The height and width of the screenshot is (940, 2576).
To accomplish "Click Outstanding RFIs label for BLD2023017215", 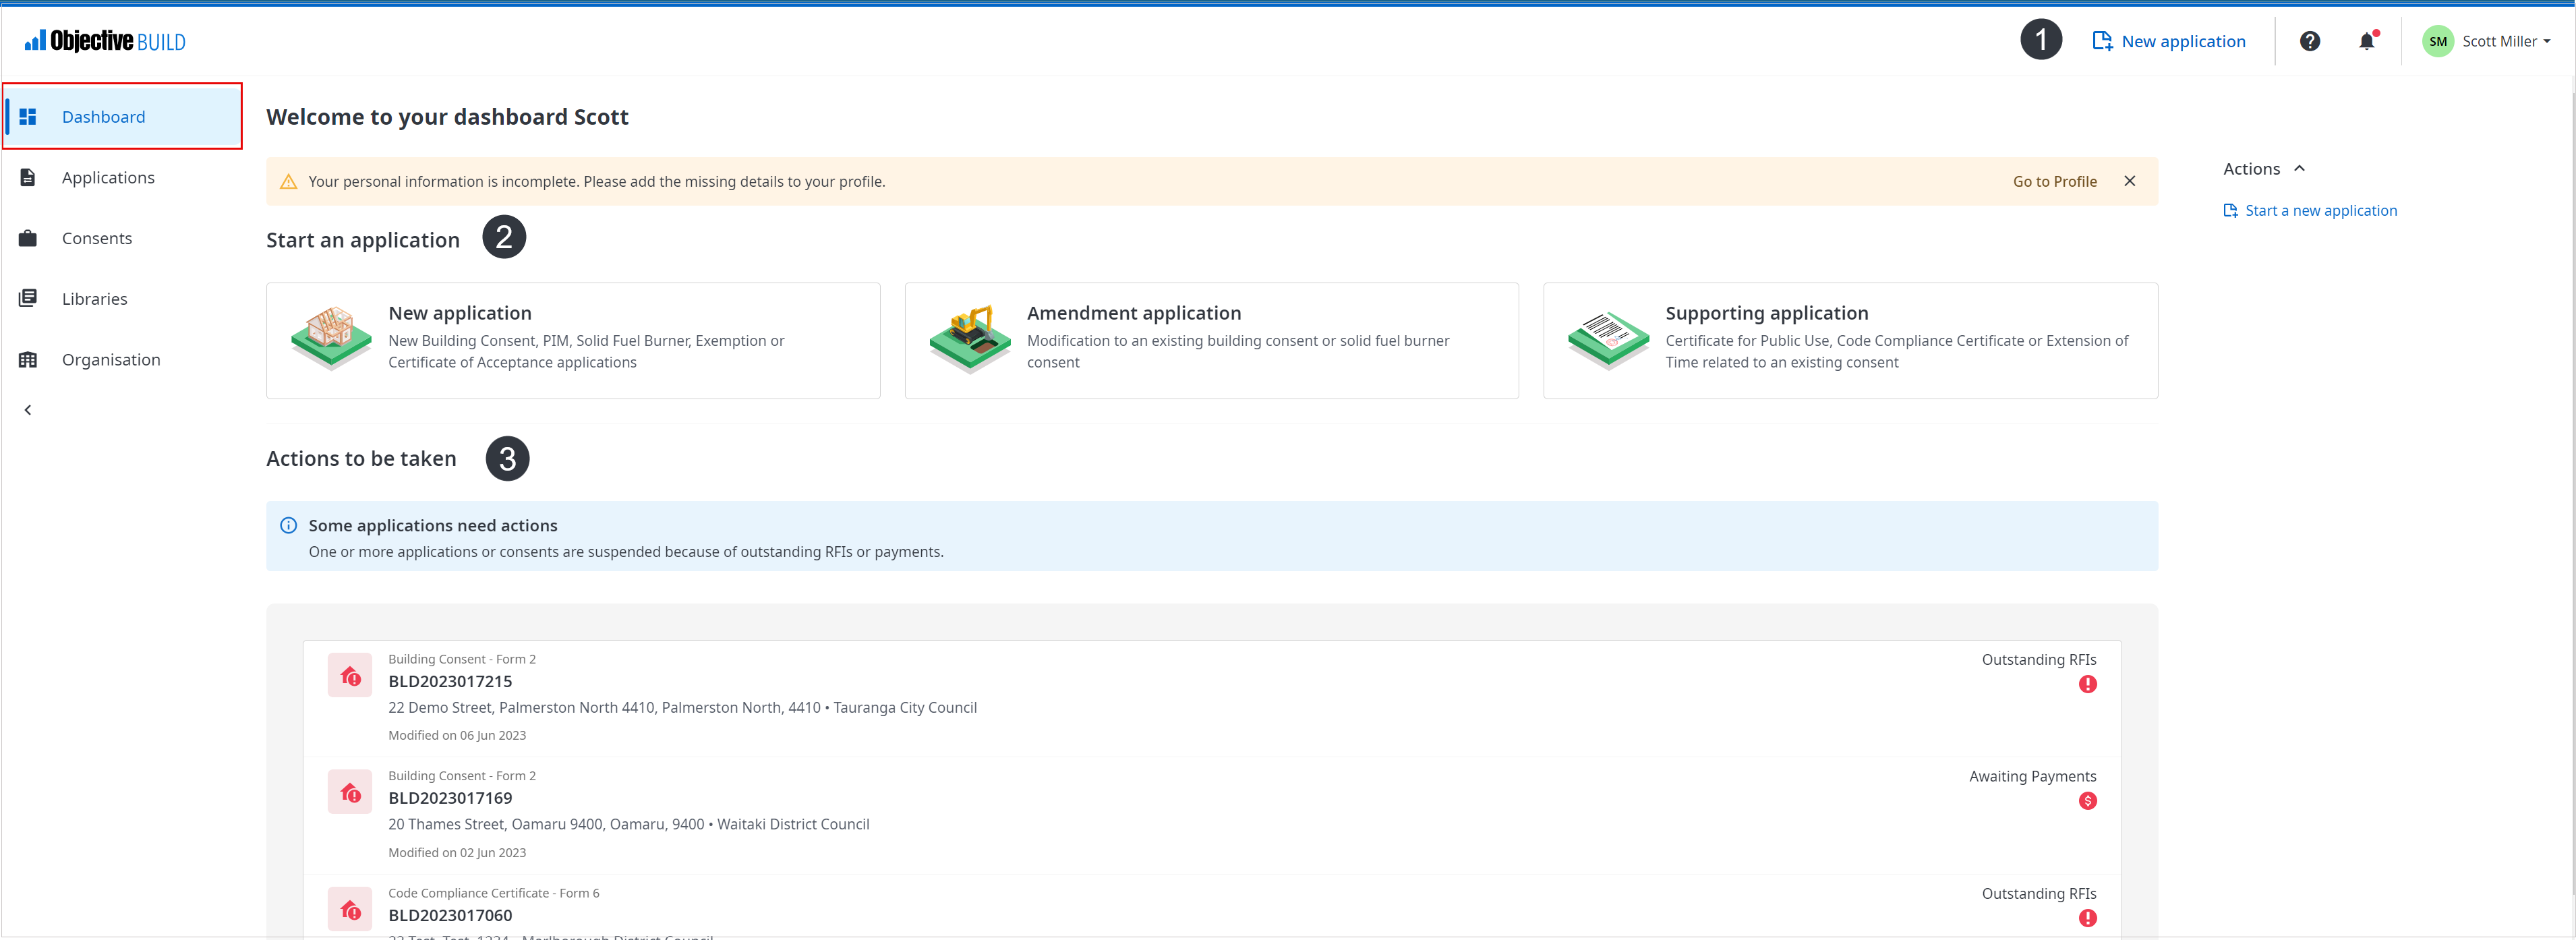I will tap(2039, 660).
